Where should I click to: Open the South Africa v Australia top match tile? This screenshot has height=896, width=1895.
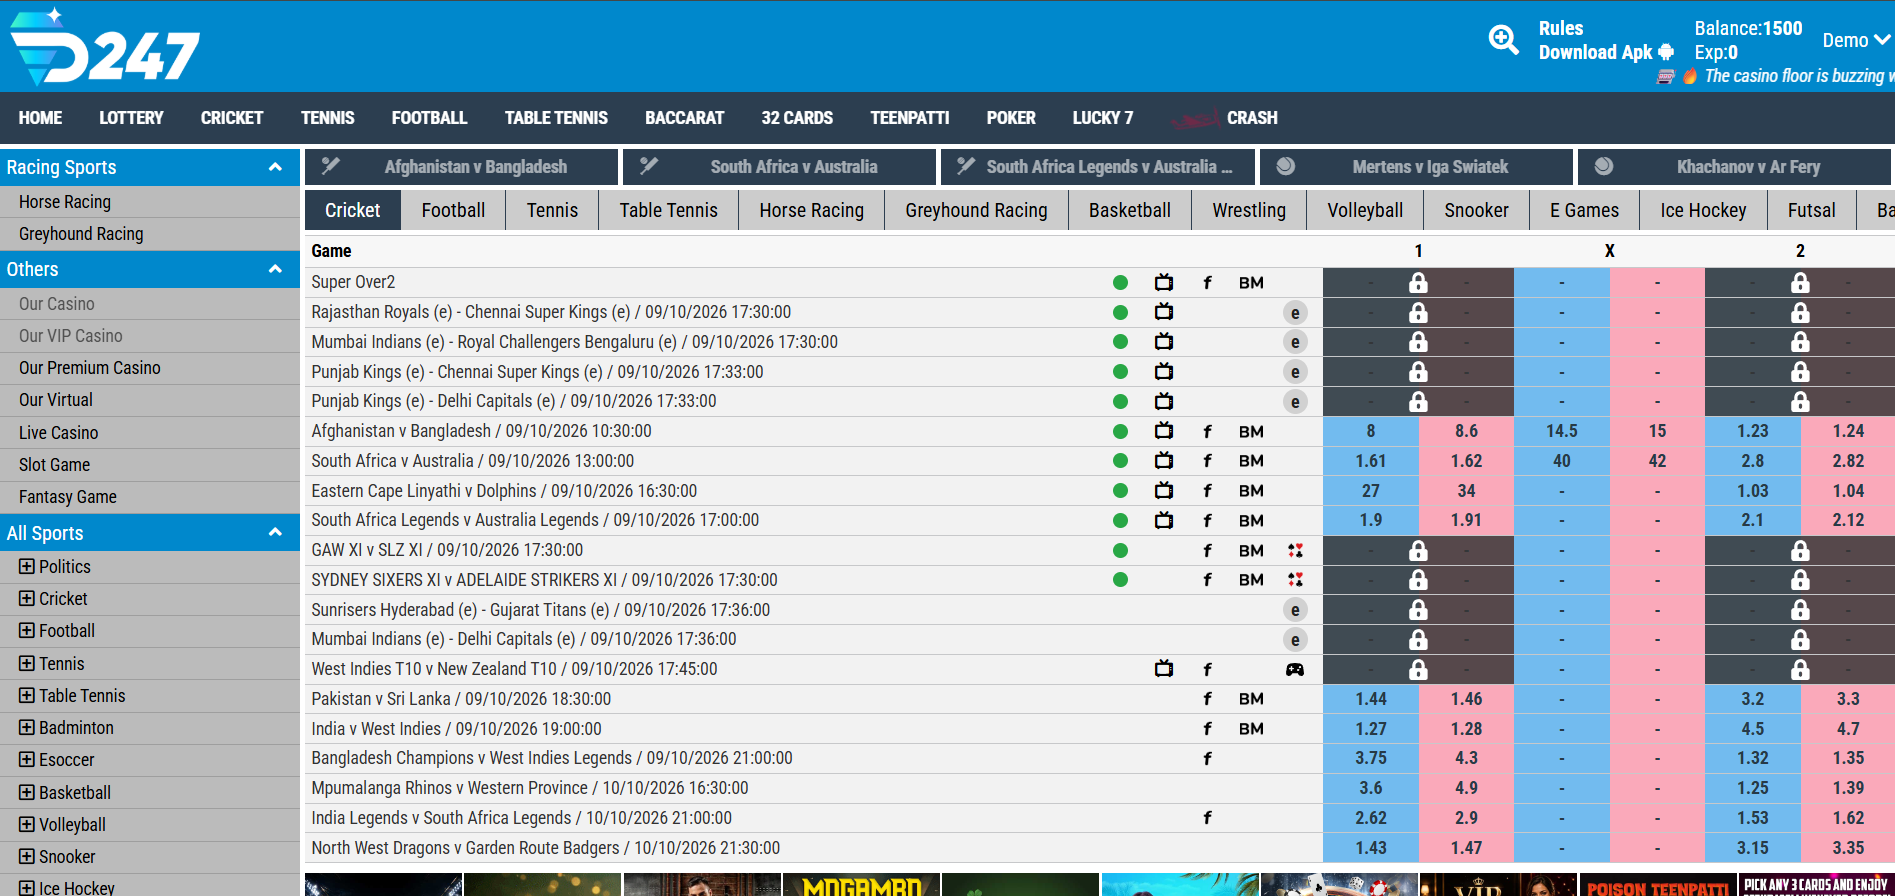click(780, 167)
